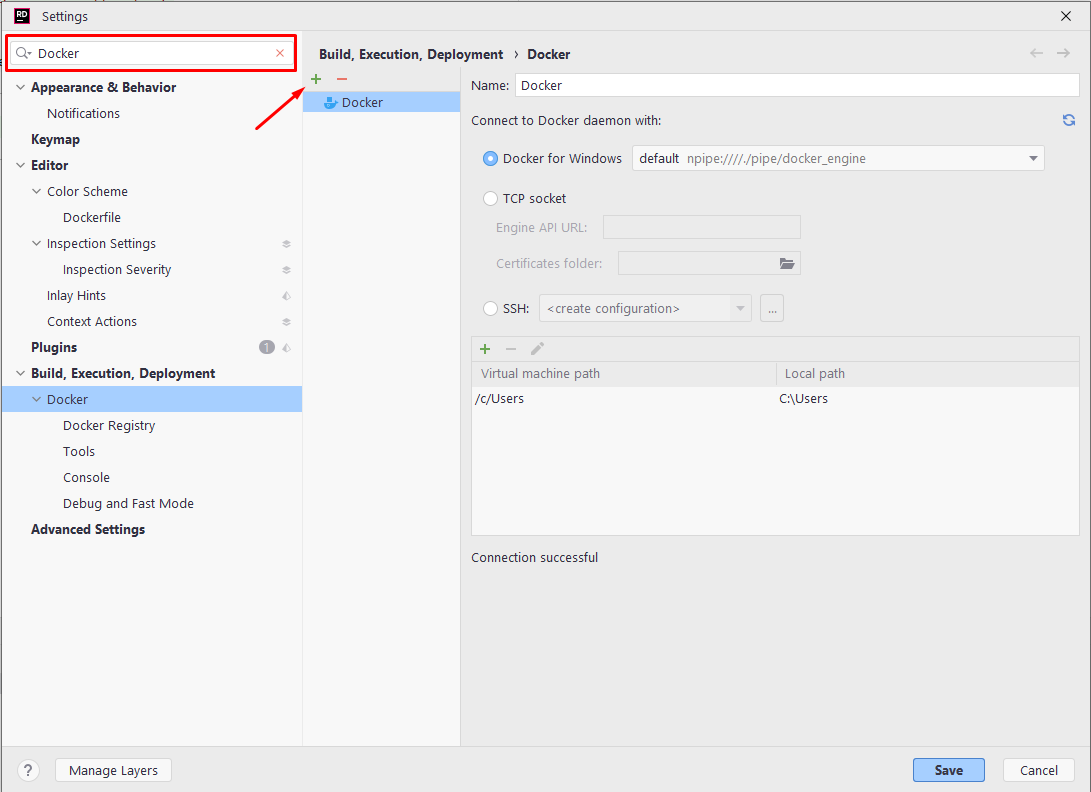
Task: Add a new Docker configuration with plus icon
Action: (316, 79)
